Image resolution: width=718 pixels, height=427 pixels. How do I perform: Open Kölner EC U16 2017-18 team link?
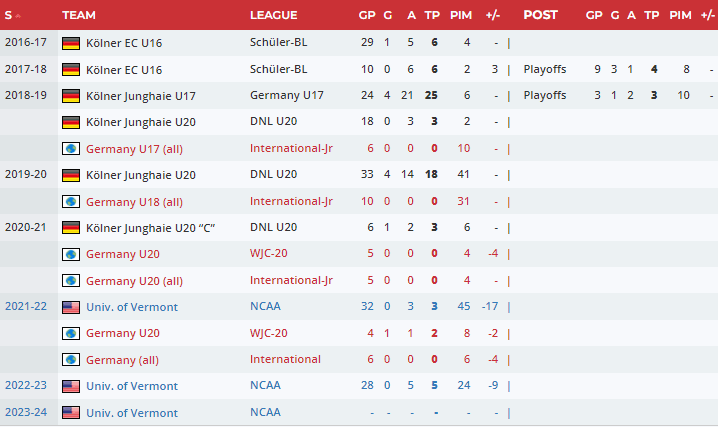click(x=124, y=69)
